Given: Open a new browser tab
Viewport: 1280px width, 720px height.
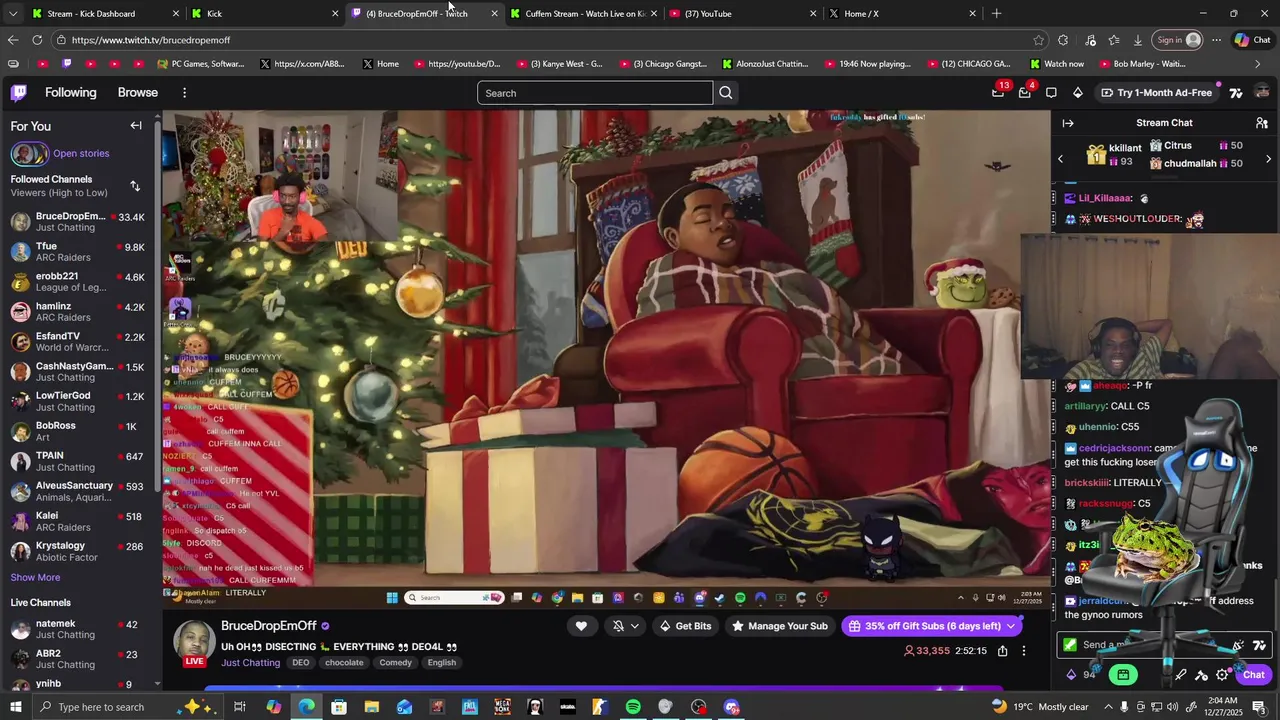Looking at the screenshot, I should pyautogui.click(x=996, y=14).
